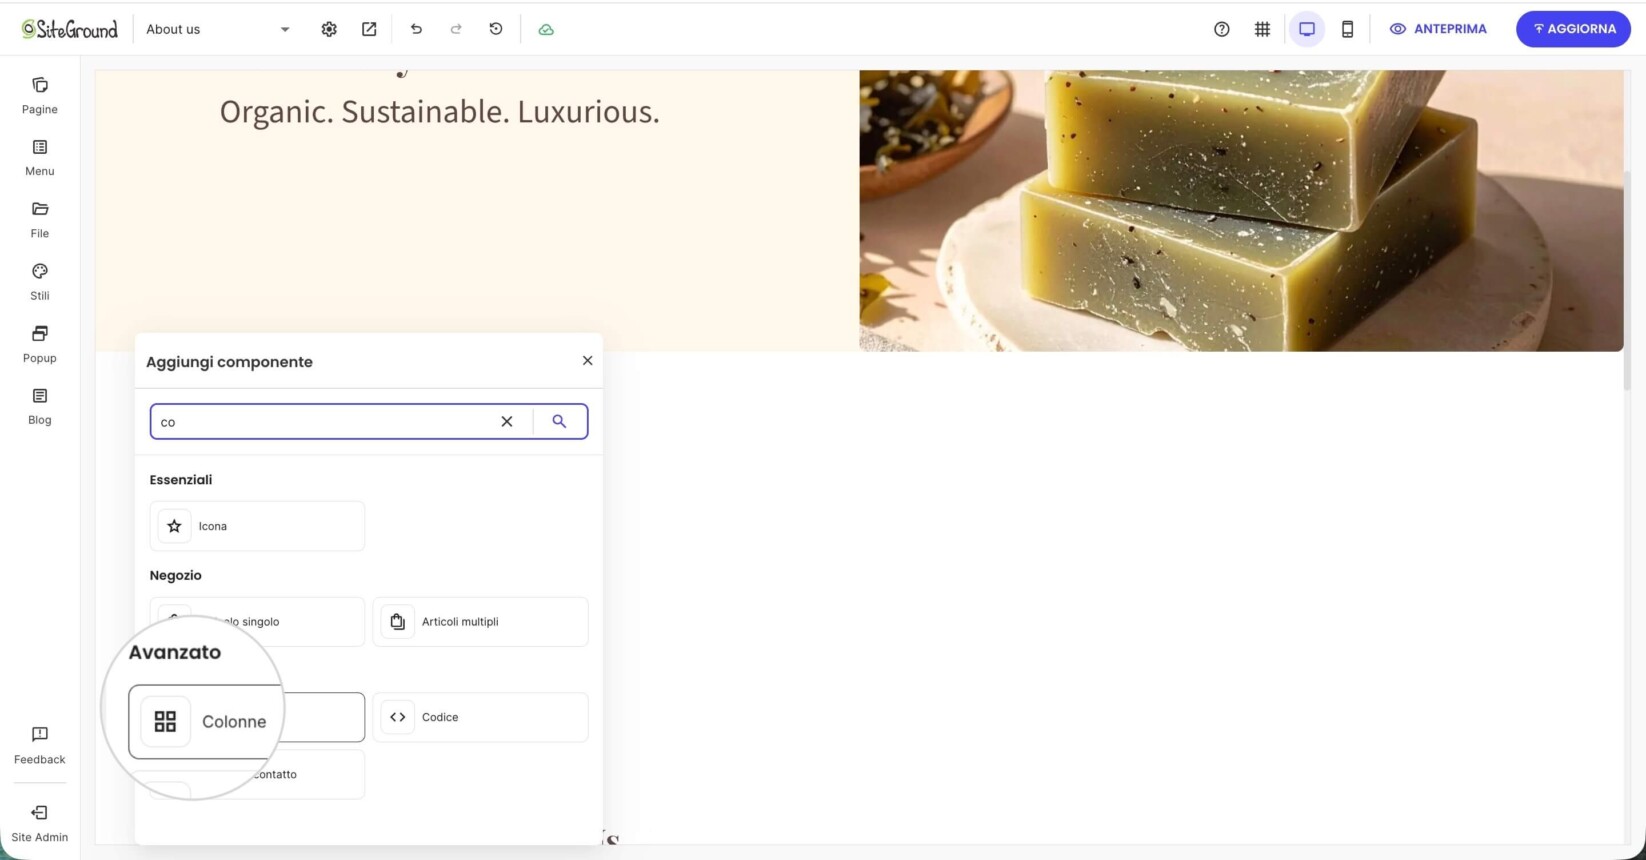Click the AGGIORNA publish button
This screenshot has width=1646, height=860.
(1573, 29)
